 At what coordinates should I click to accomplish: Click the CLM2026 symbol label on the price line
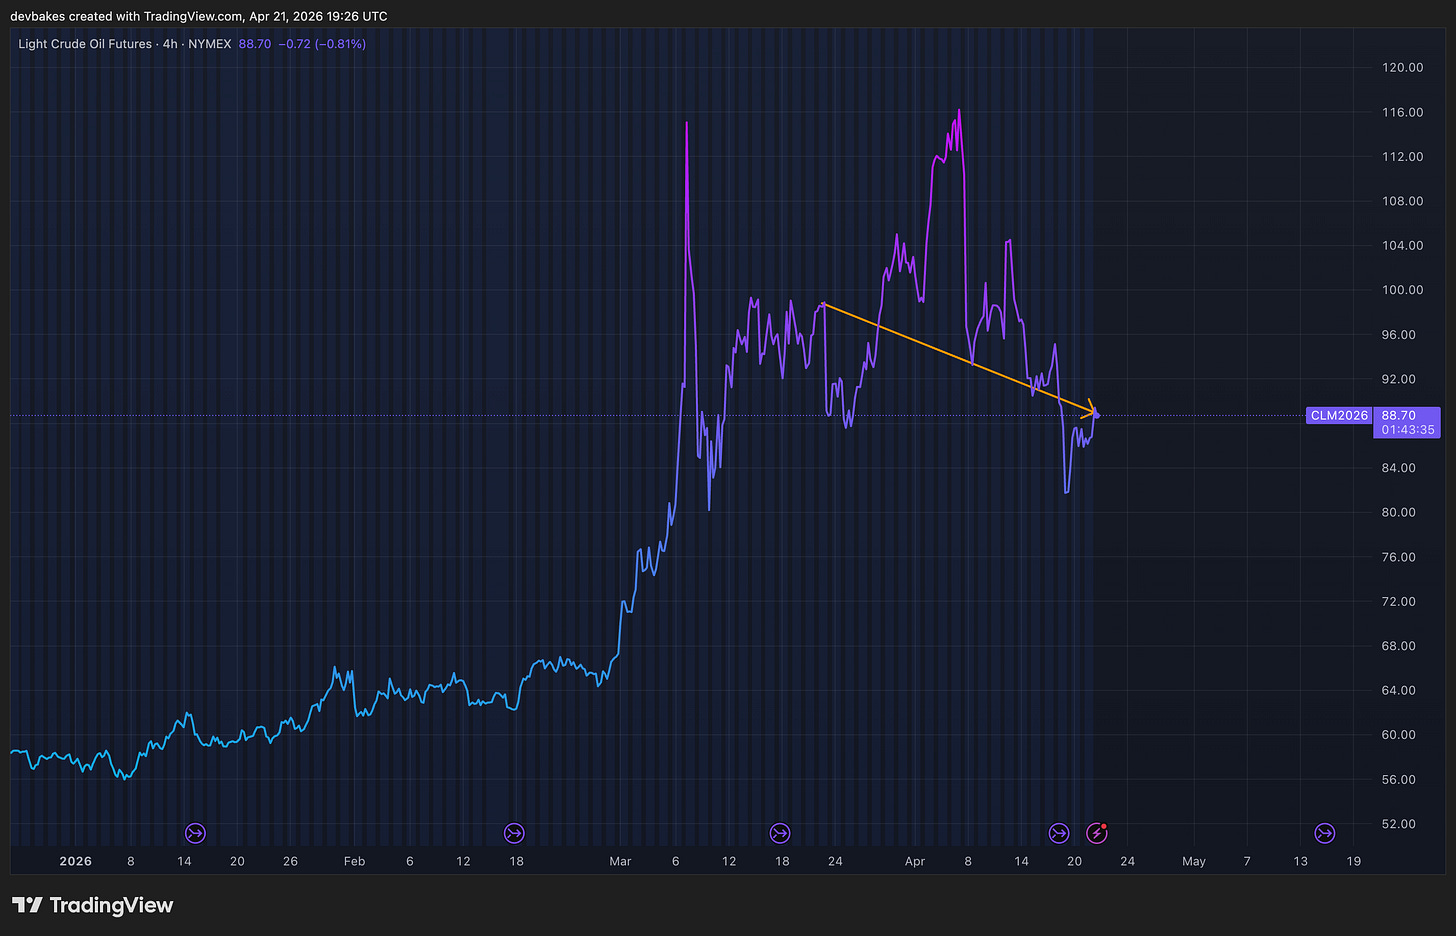pos(1339,415)
